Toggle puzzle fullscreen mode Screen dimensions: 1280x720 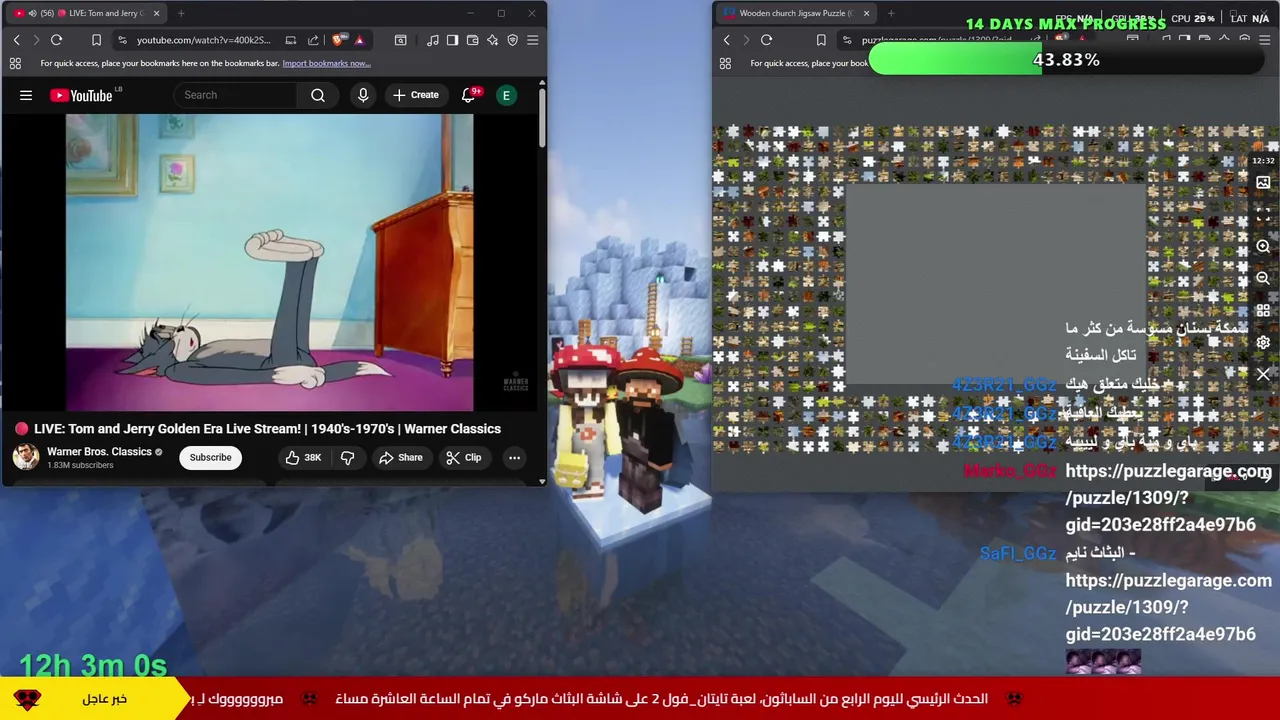[x=1263, y=215]
